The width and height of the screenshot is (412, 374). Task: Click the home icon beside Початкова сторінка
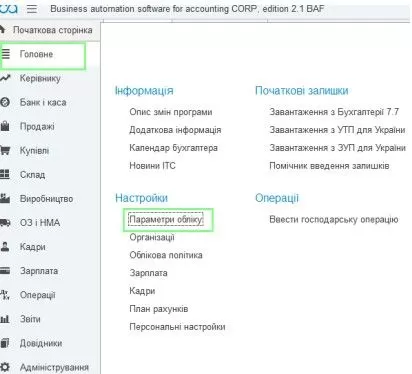click(x=2, y=30)
